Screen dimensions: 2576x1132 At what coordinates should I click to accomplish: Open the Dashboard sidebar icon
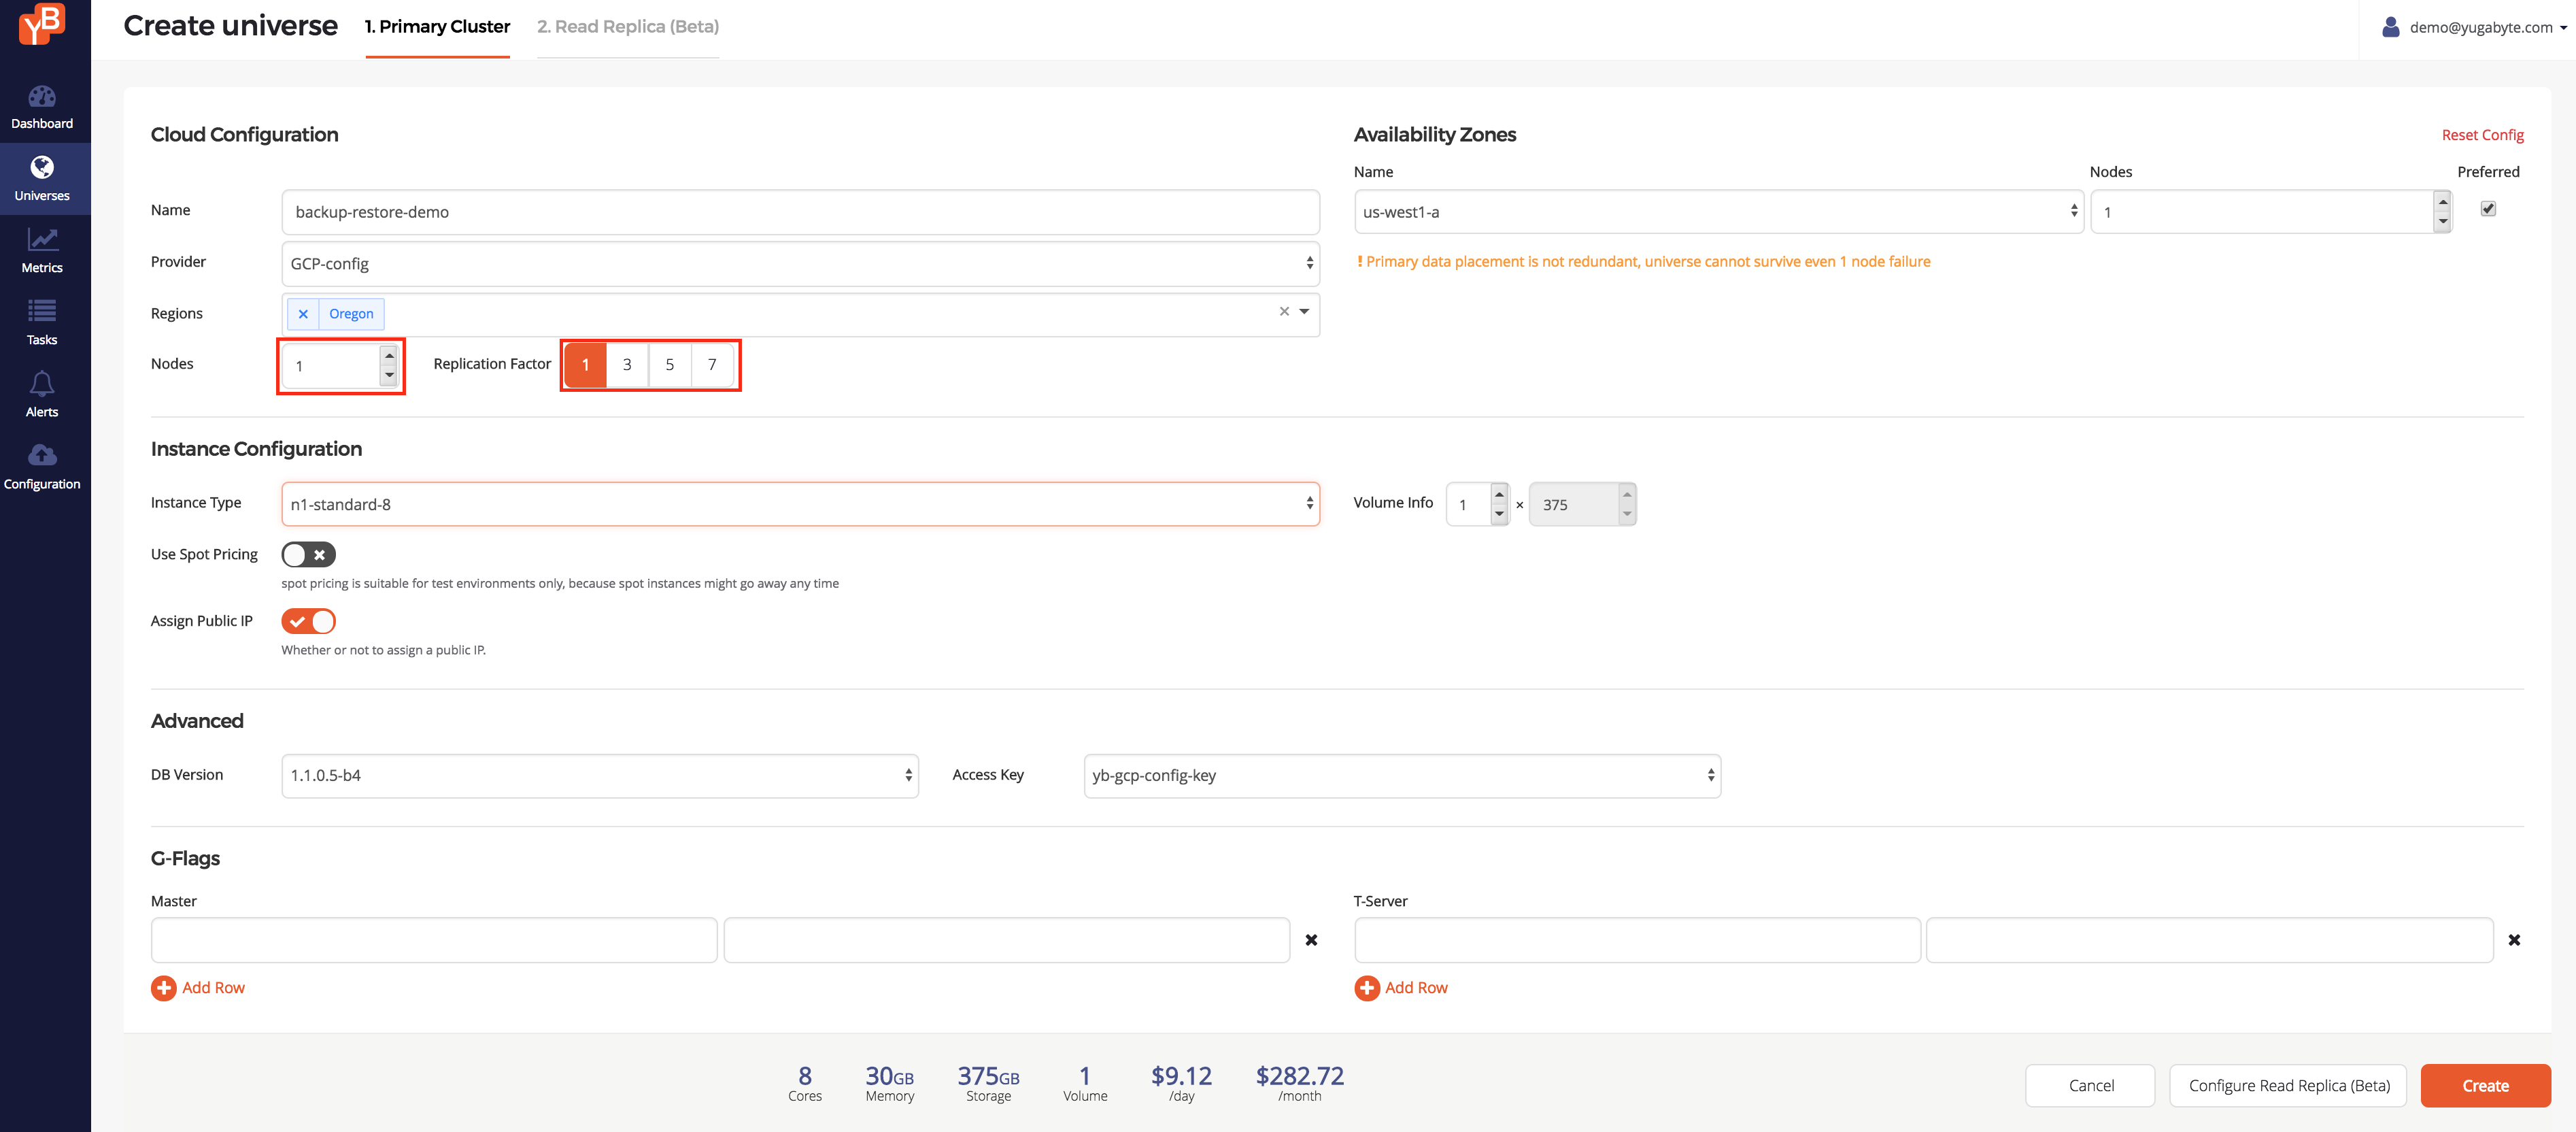point(42,97)
